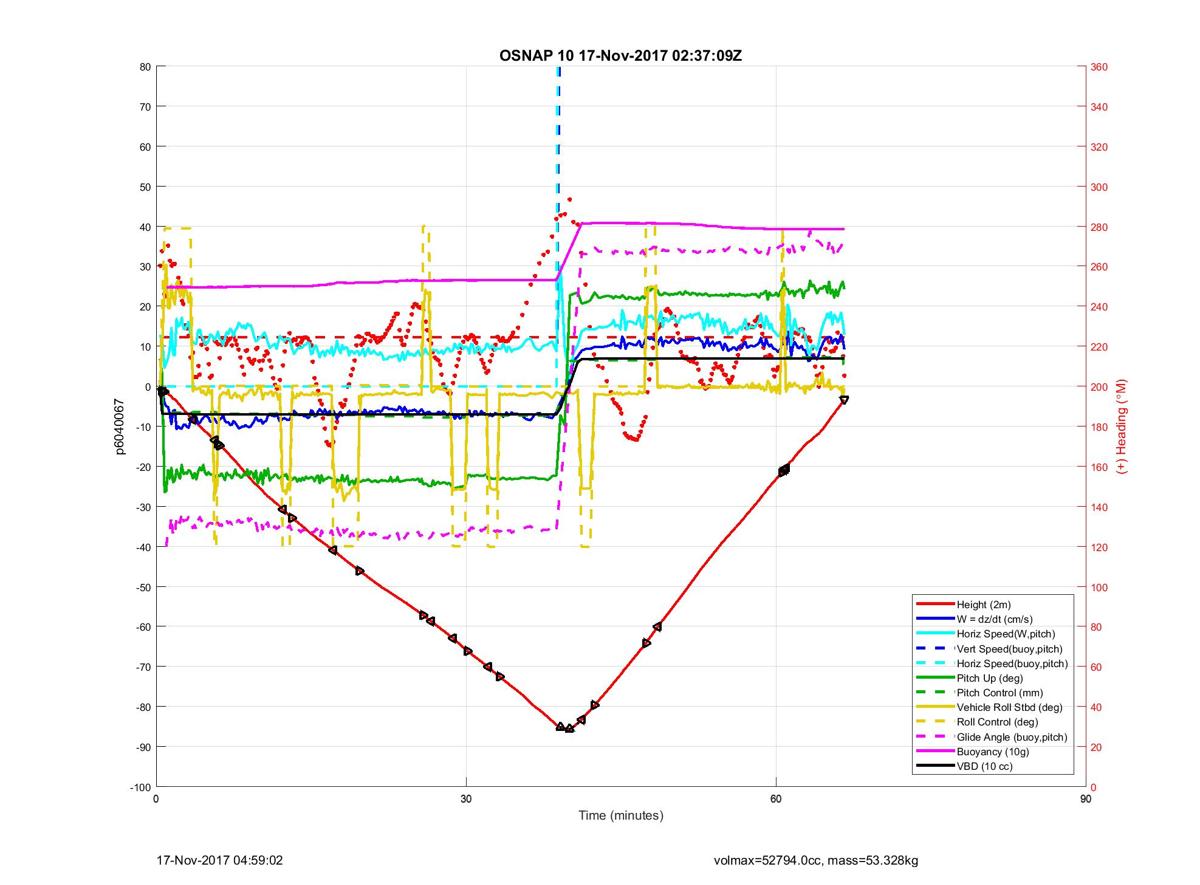Click the black line sample beside VBD (10 cc)
This screenshot has height=885, width=1200.
pyautogui.click(x=934, y=766)
